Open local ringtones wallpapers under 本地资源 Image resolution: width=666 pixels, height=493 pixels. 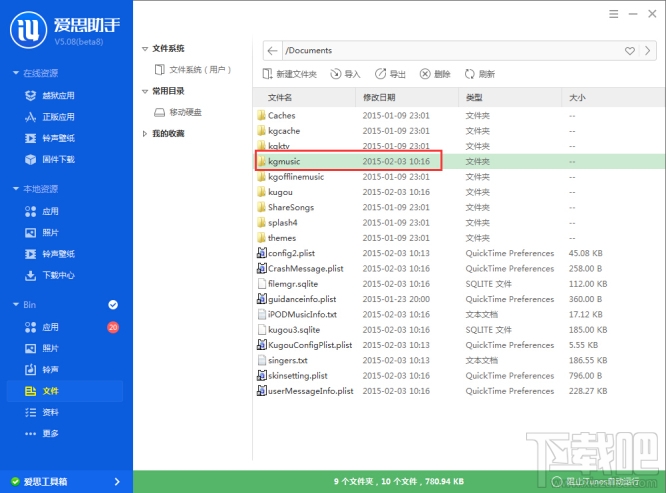(49, 254)
